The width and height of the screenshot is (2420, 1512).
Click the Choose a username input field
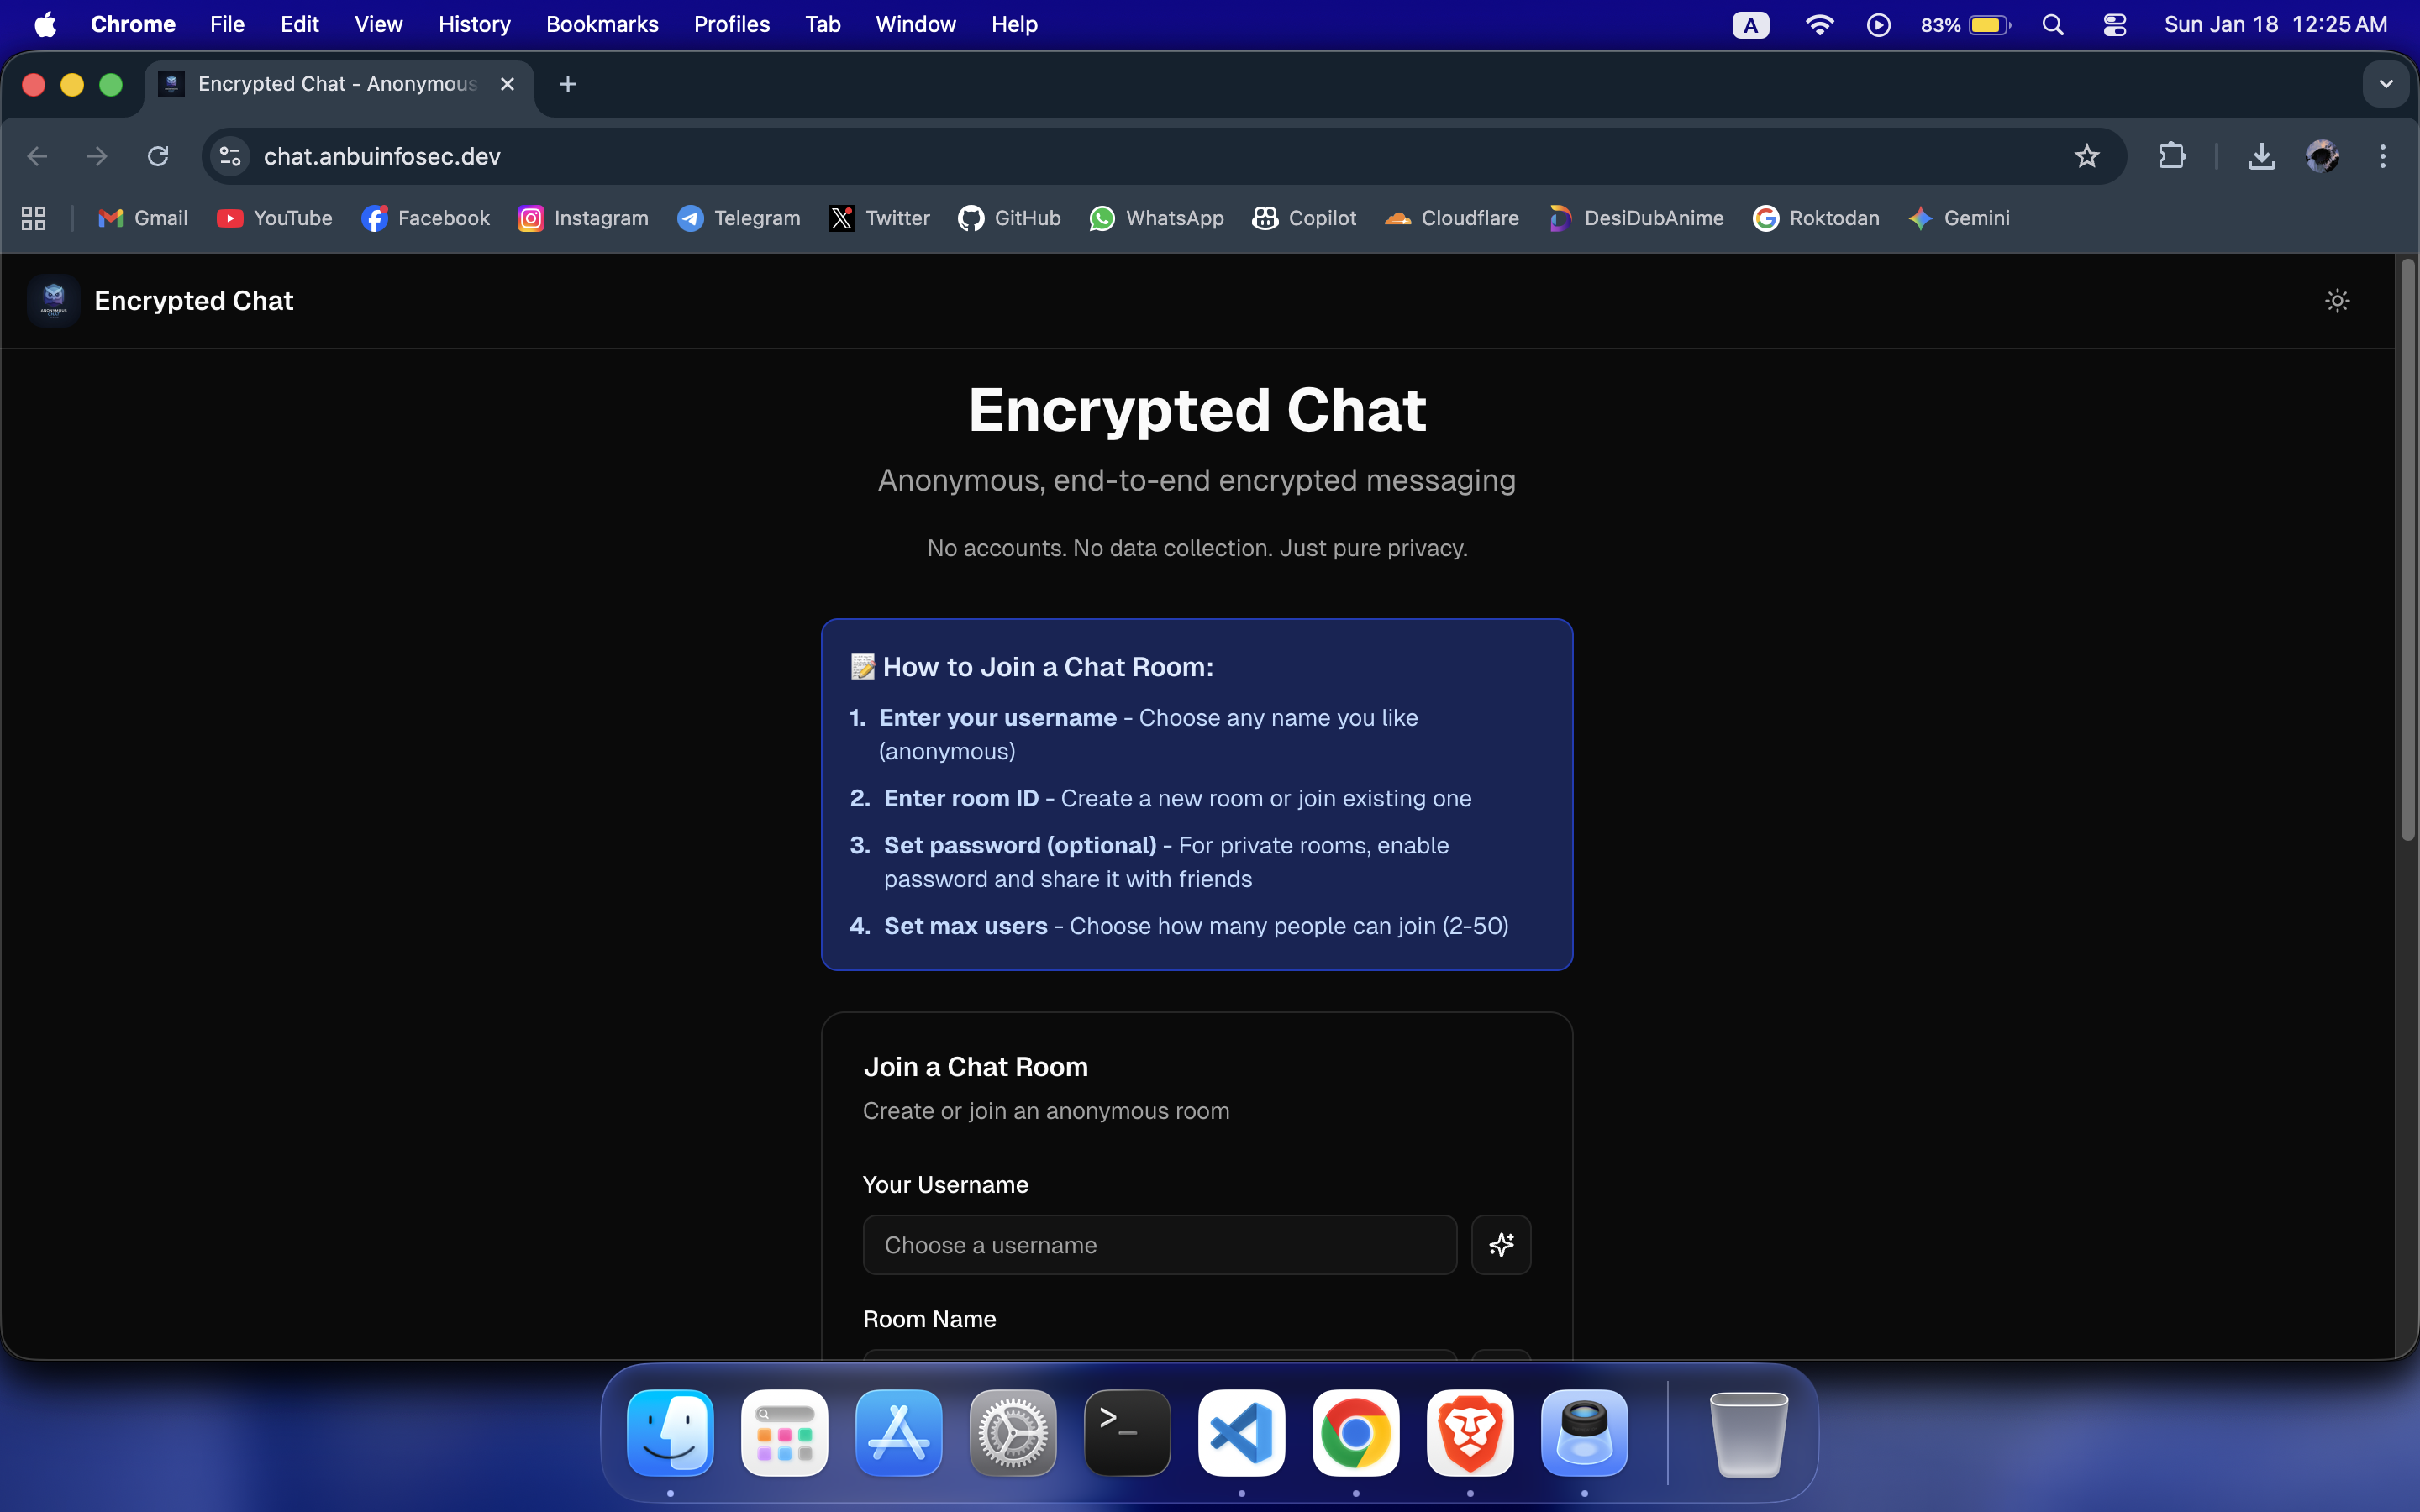(x=1159, y=1245)
